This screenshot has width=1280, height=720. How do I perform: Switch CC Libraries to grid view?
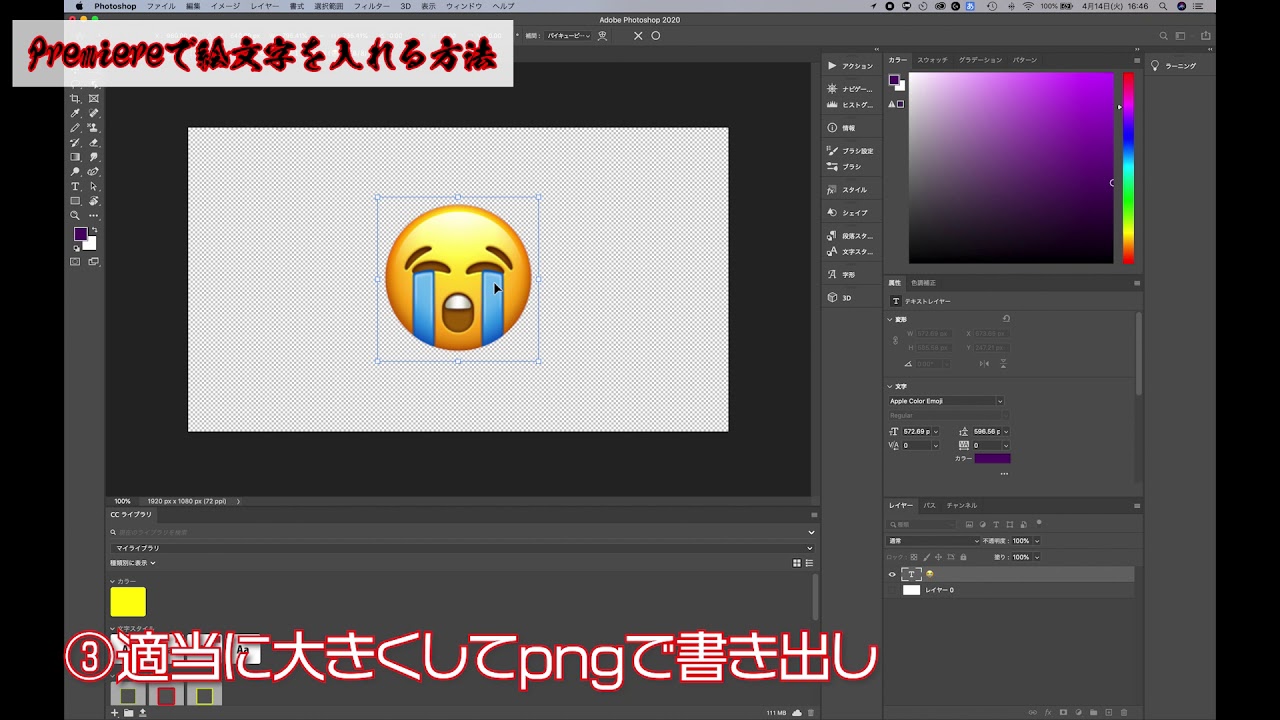[797, 563]
